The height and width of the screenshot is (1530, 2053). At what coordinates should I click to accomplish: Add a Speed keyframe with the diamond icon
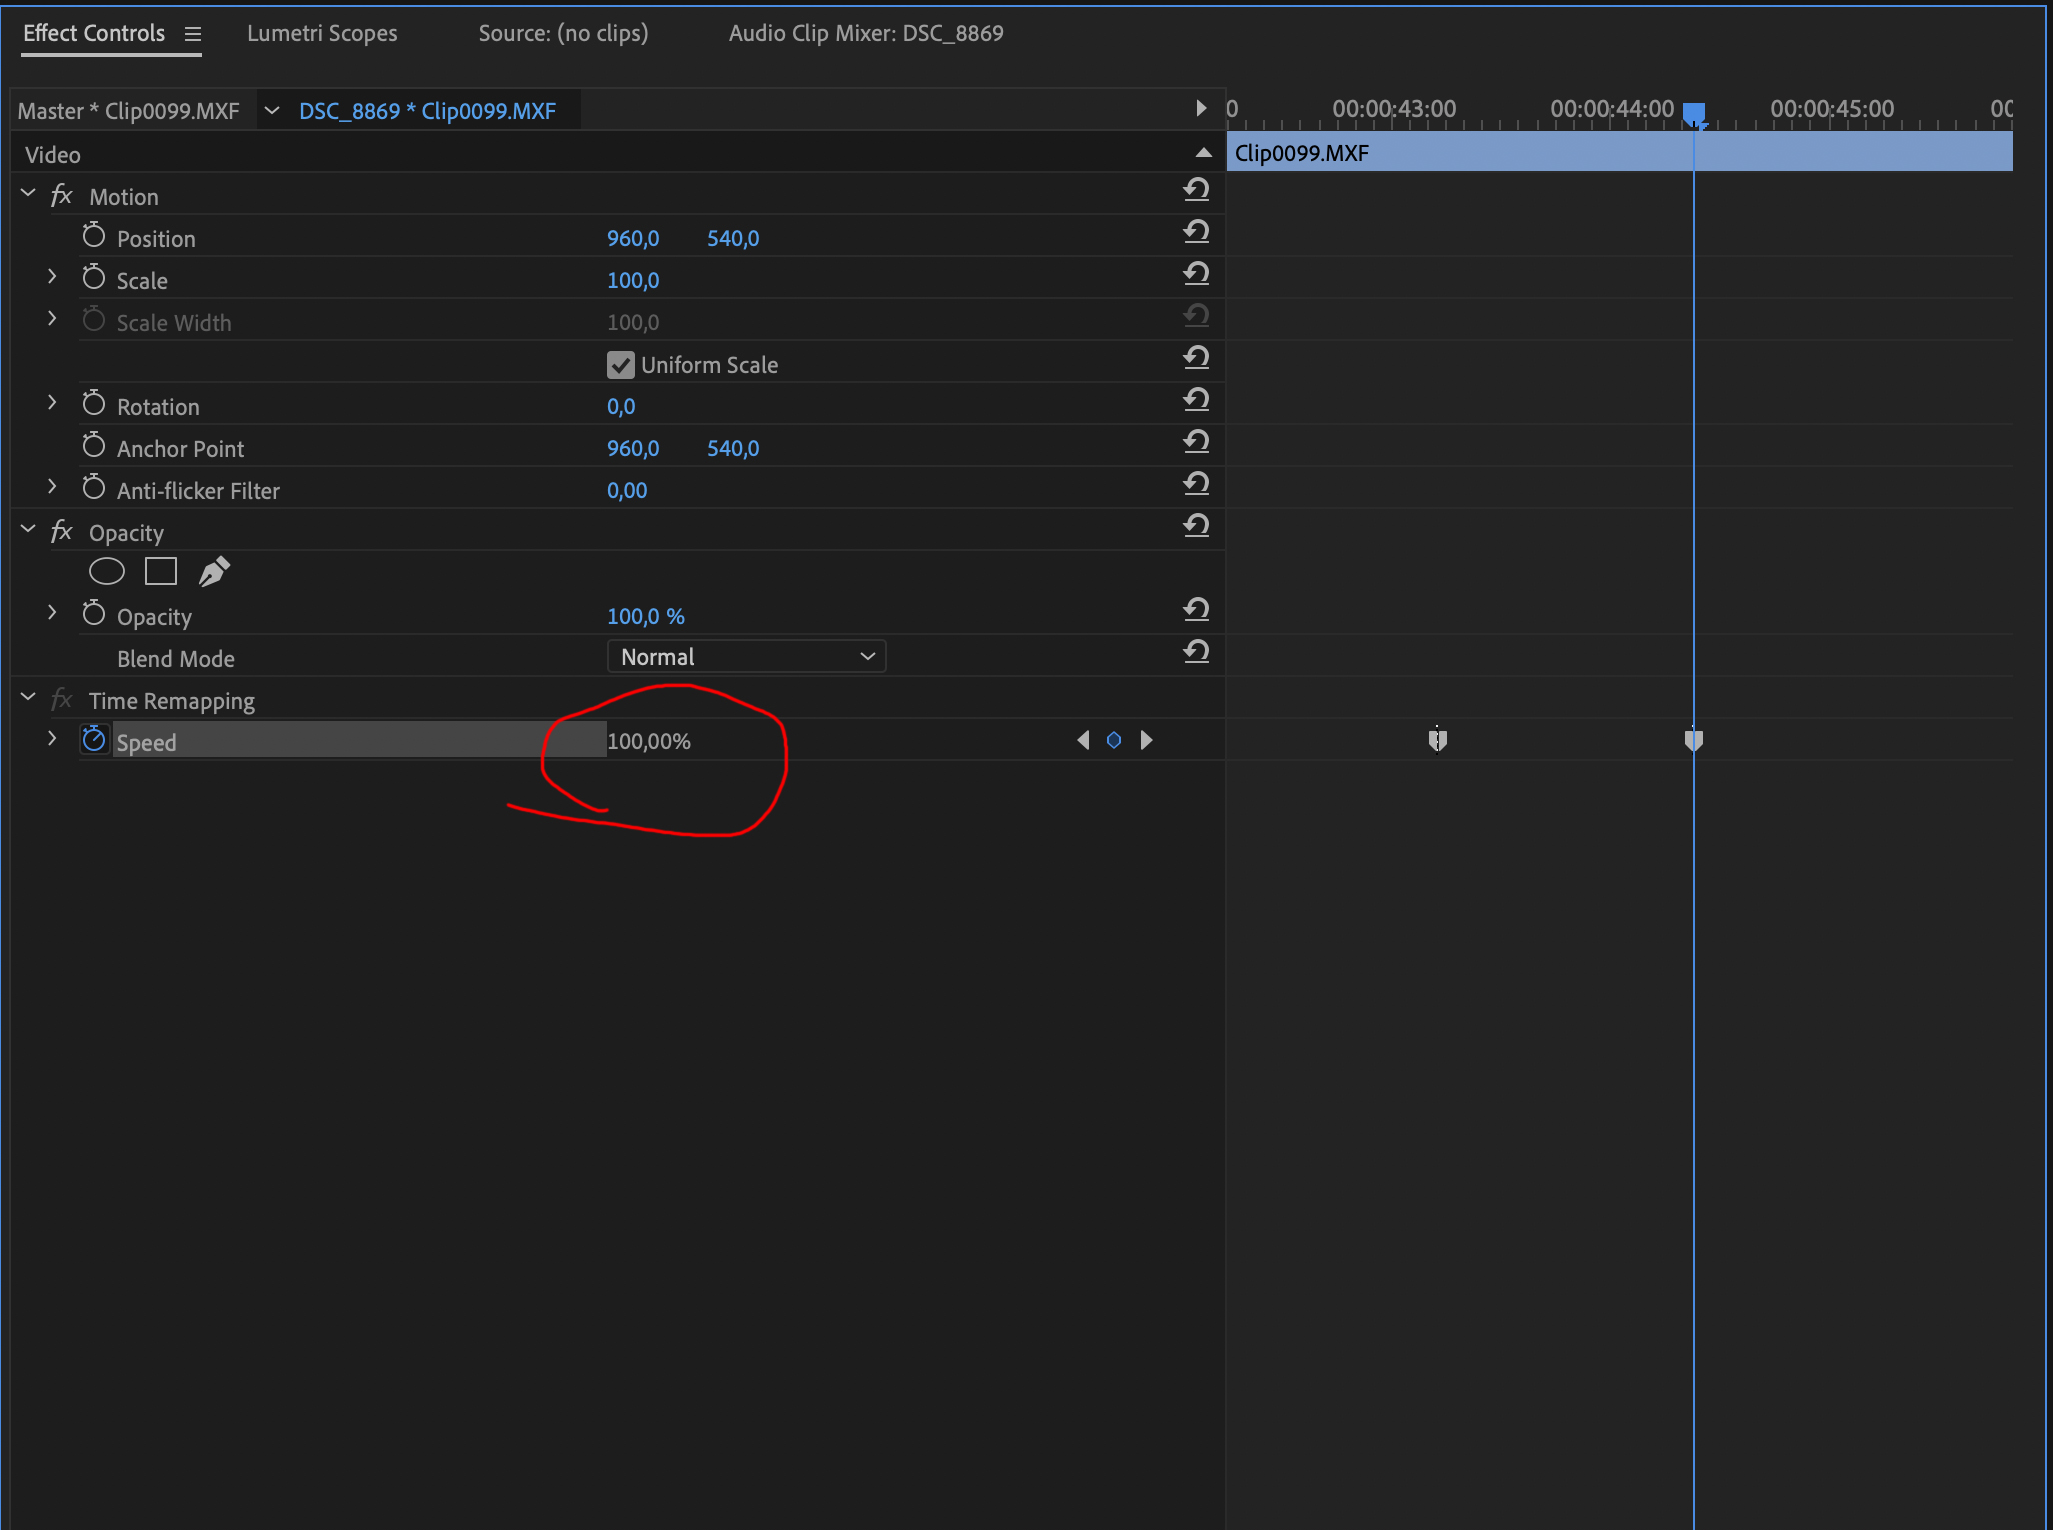tap(1115, 740)
